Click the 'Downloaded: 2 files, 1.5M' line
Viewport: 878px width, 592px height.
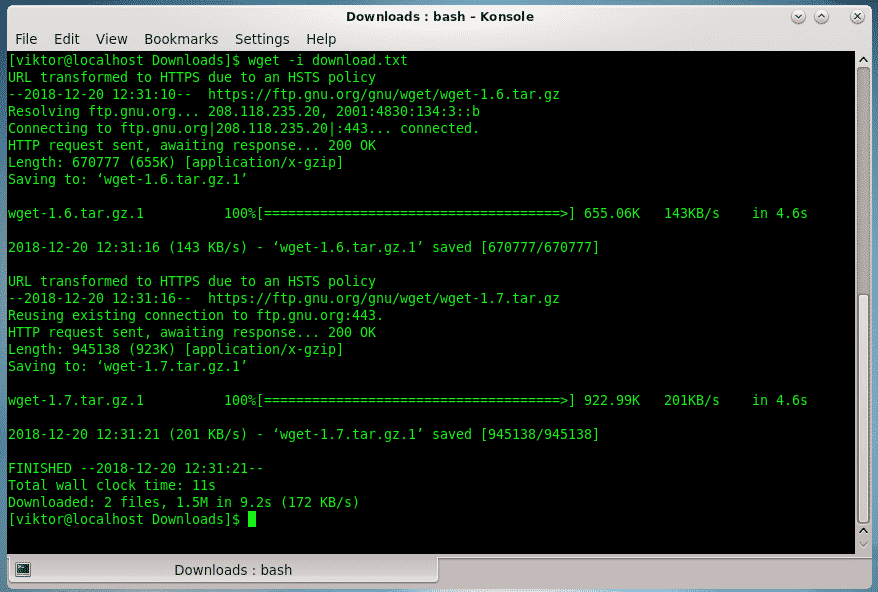[184, 502]
